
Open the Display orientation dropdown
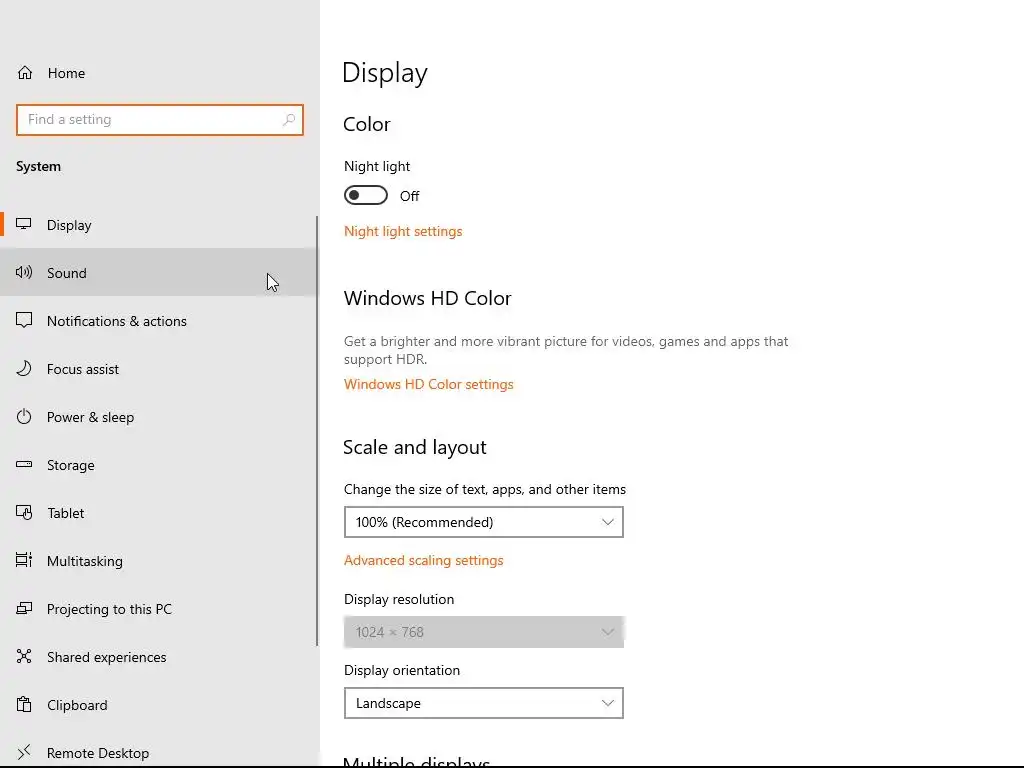483,703
